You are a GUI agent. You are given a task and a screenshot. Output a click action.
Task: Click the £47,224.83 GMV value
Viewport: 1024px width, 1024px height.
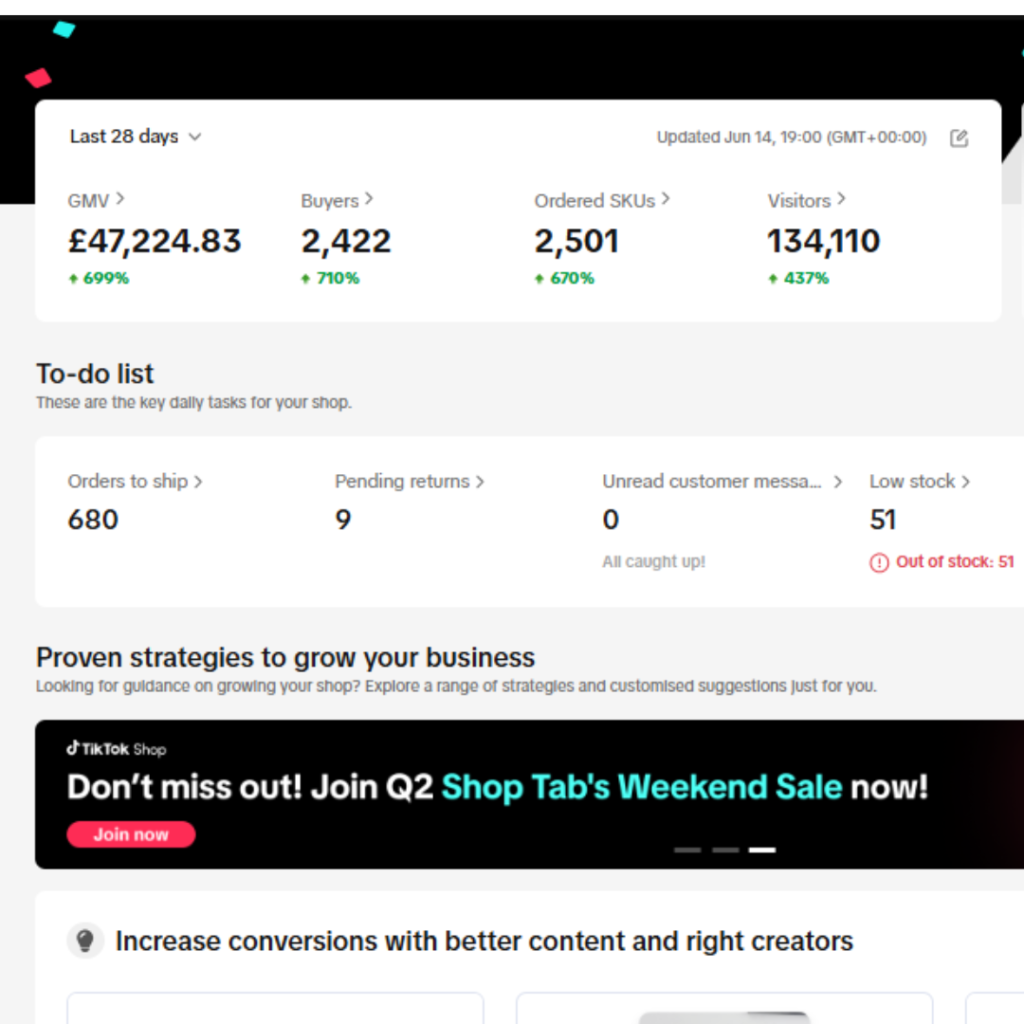pos(155,241)
